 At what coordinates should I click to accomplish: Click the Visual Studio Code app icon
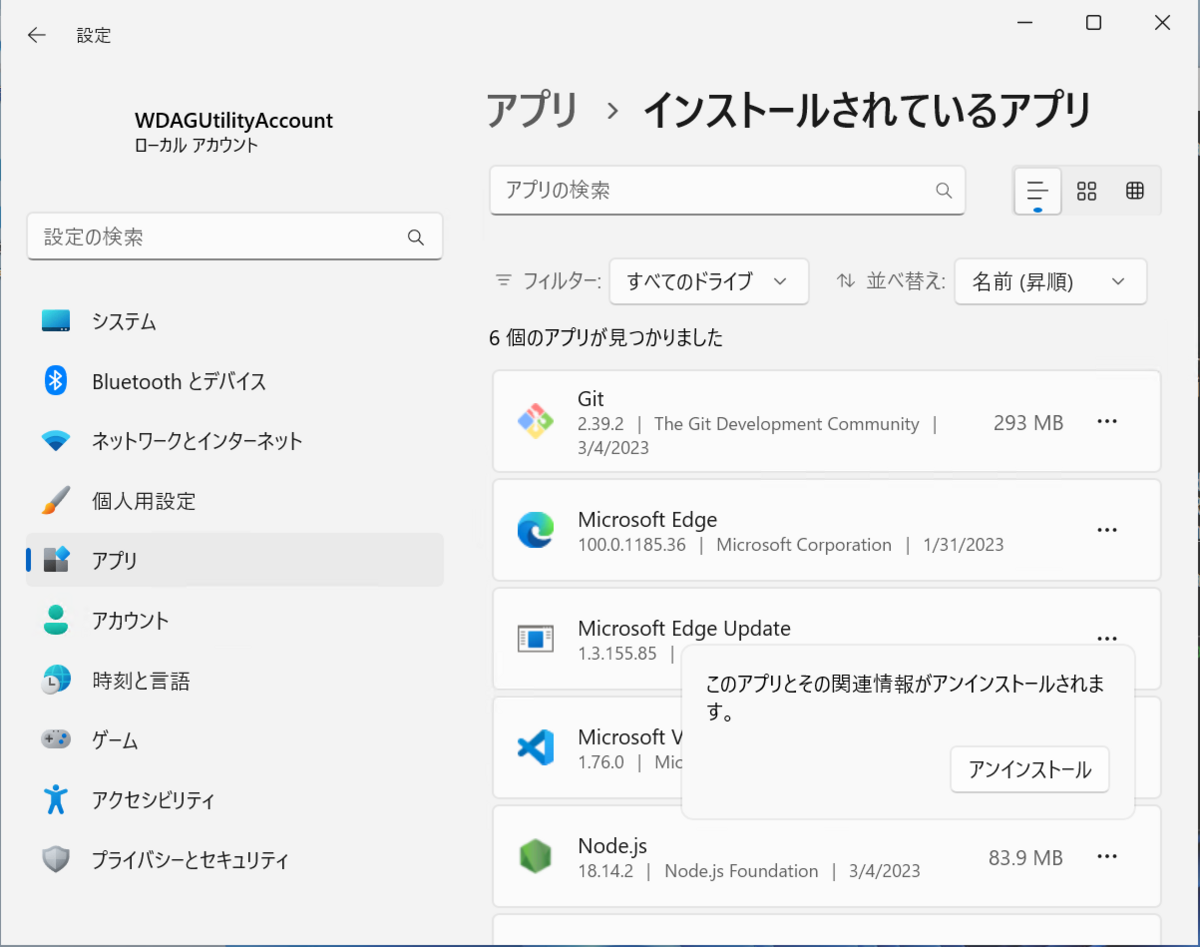pos(535,747)
